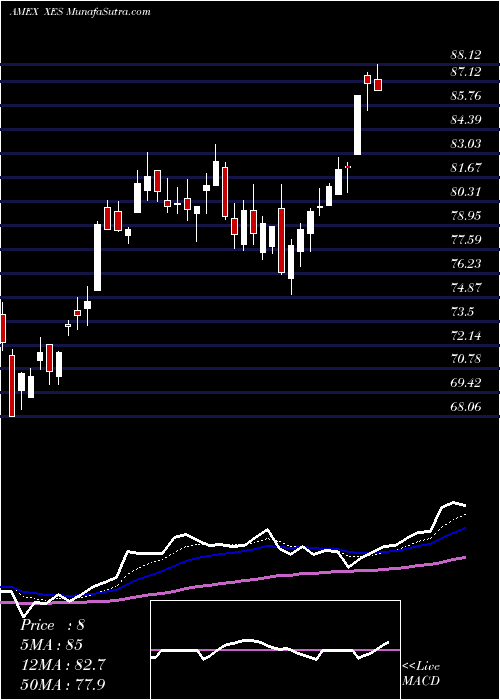Click the Price : 8 readout
This screenshot has width=500, height=700.
coord(52,625)
